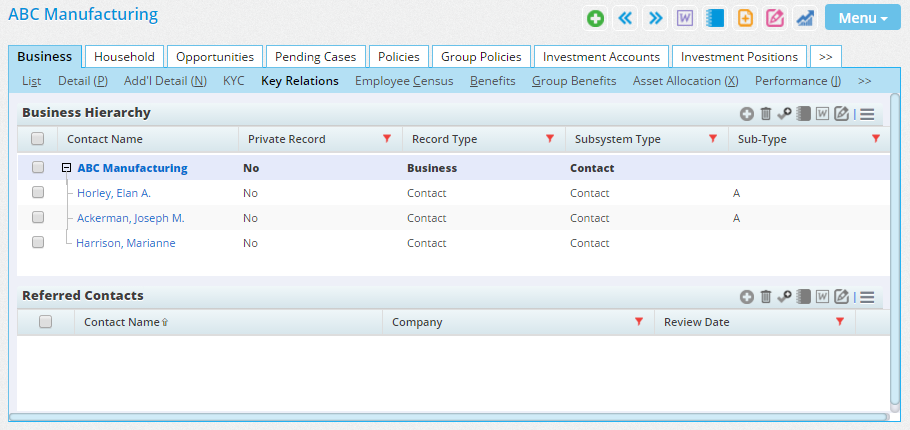
Task: Filter the Record Type column
Action: coord(549,139)
